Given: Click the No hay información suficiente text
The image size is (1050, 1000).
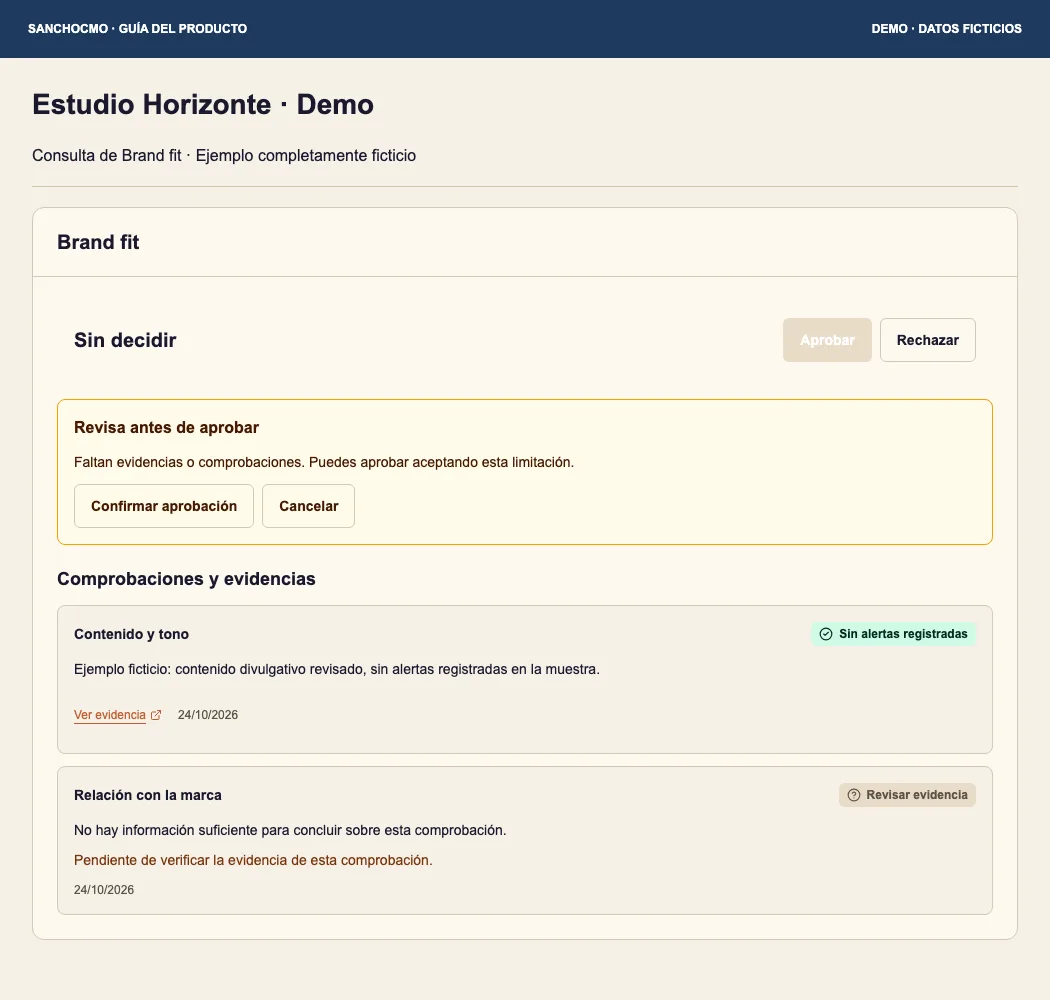Looking at the screenshot, I should pyautogui.click(x=290, y=830).
